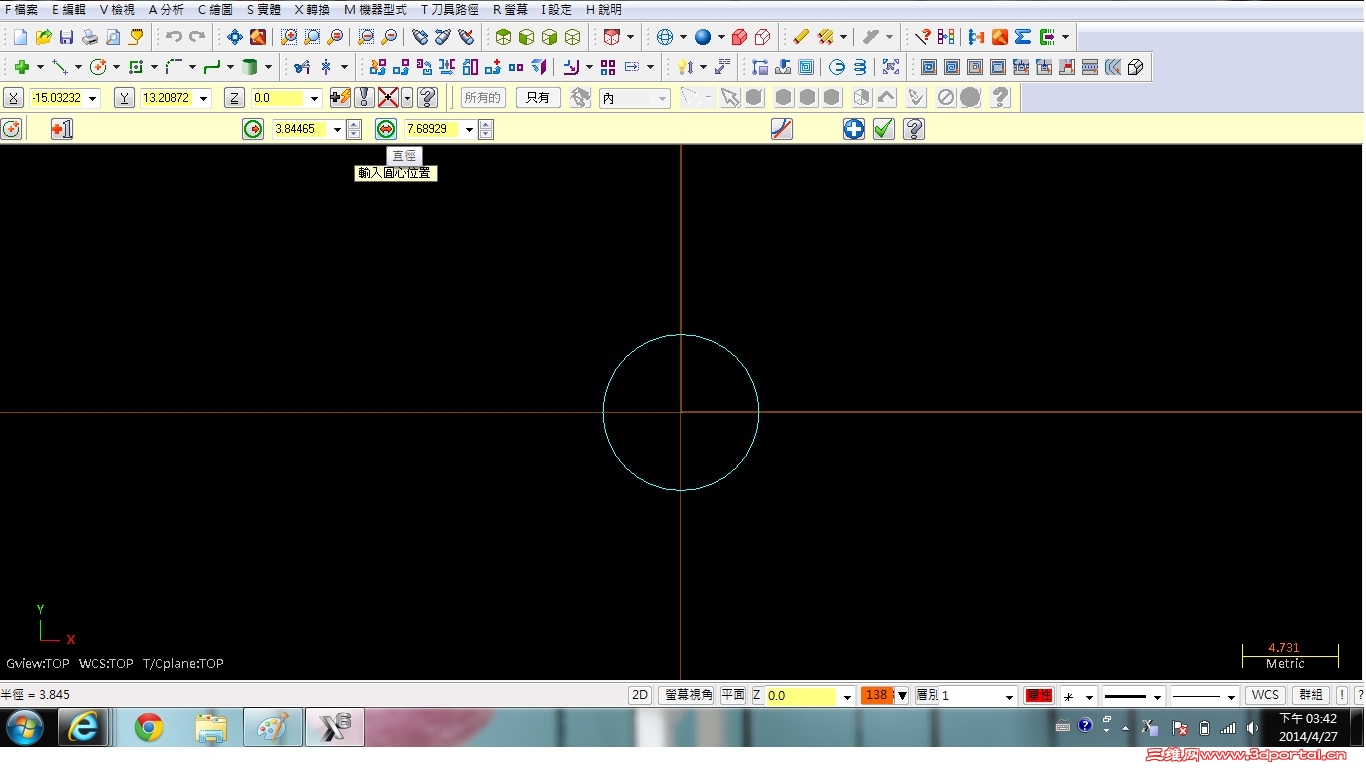
Task: Click the 平面 planes button
Action: click(x=733, y=695)
